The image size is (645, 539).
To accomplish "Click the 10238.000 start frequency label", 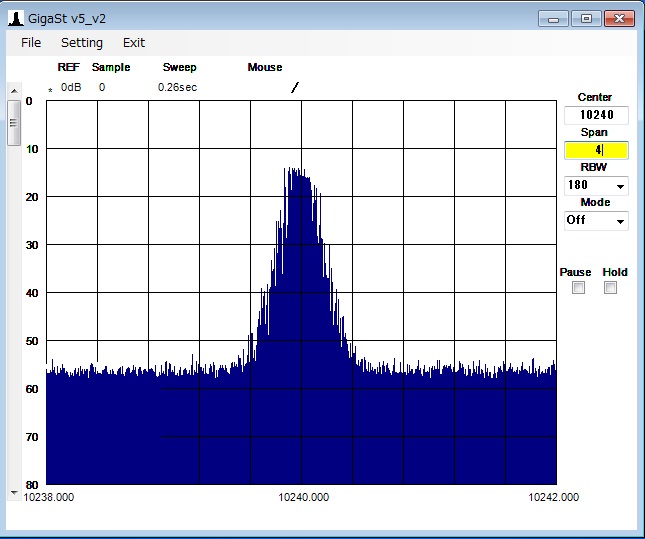I will 49,497.
